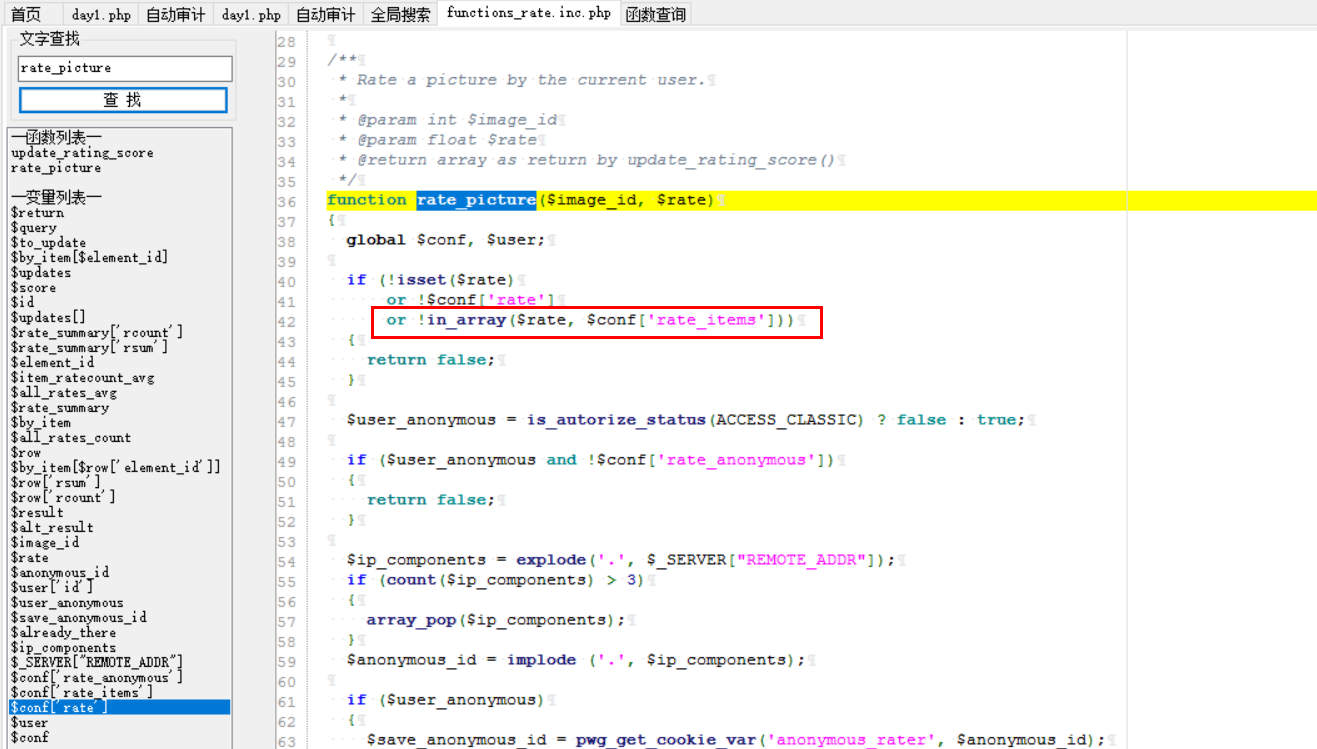Select $all_rates_count variable entry
This screenshot has width=1317, height=749.
[x=70, y=438]
